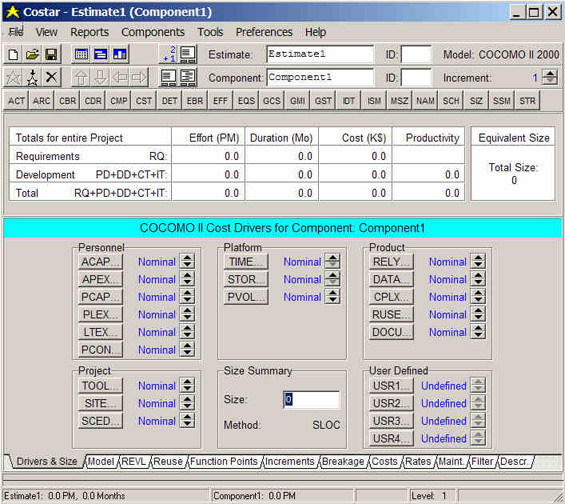
Task: Change the DOCU rating stepper
Action: point(478,331)
